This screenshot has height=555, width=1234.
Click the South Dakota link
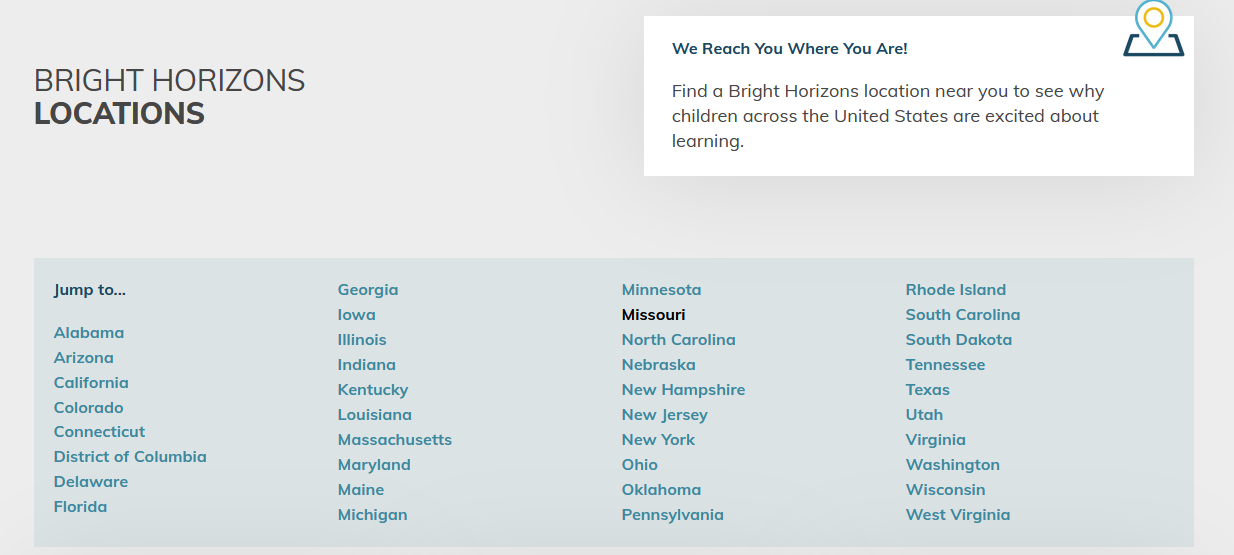tap(958, 340)
